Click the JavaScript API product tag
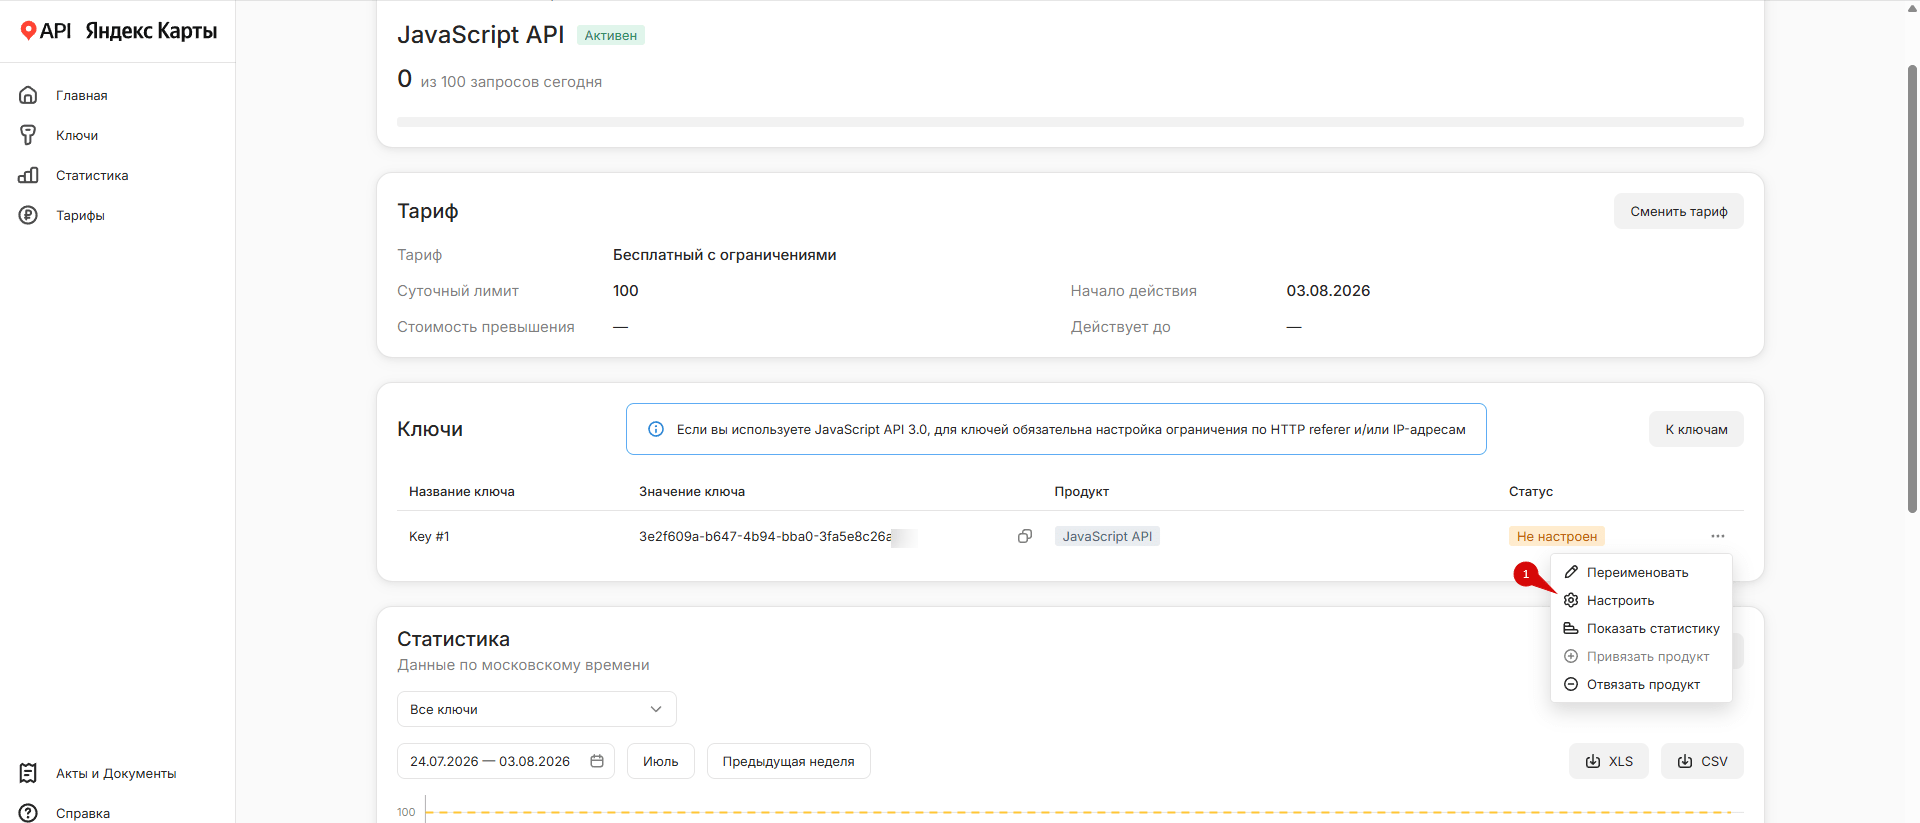Screen dimensions: 1920x823 click(x=1107, y=536)
